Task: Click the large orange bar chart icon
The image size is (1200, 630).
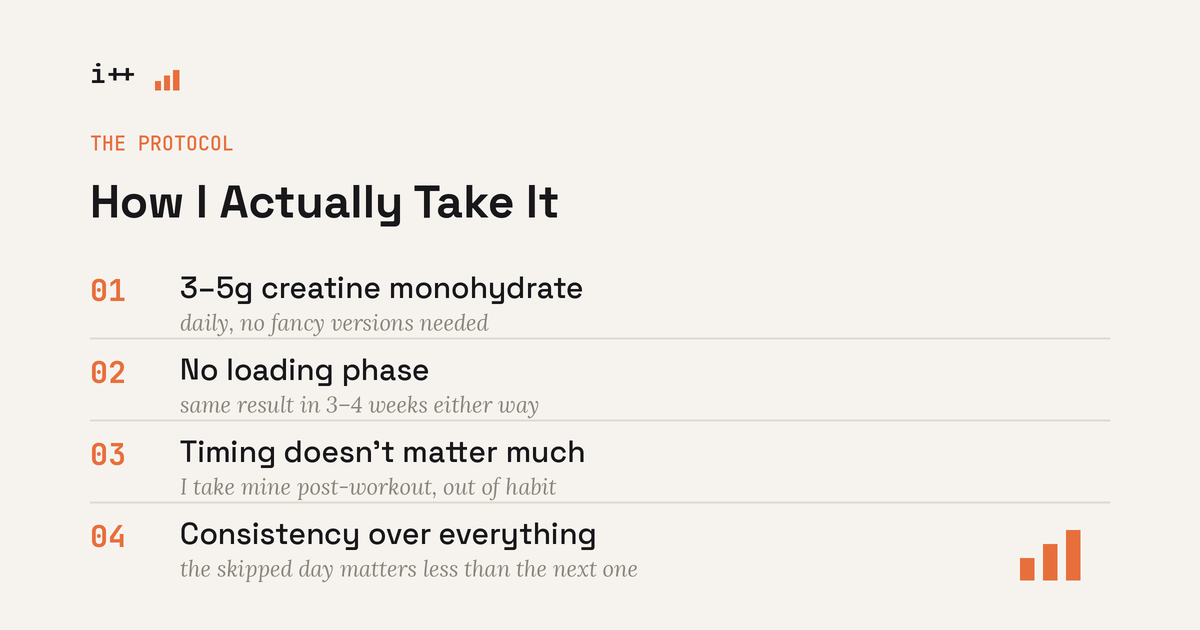Action: (x=1050, y=555)
